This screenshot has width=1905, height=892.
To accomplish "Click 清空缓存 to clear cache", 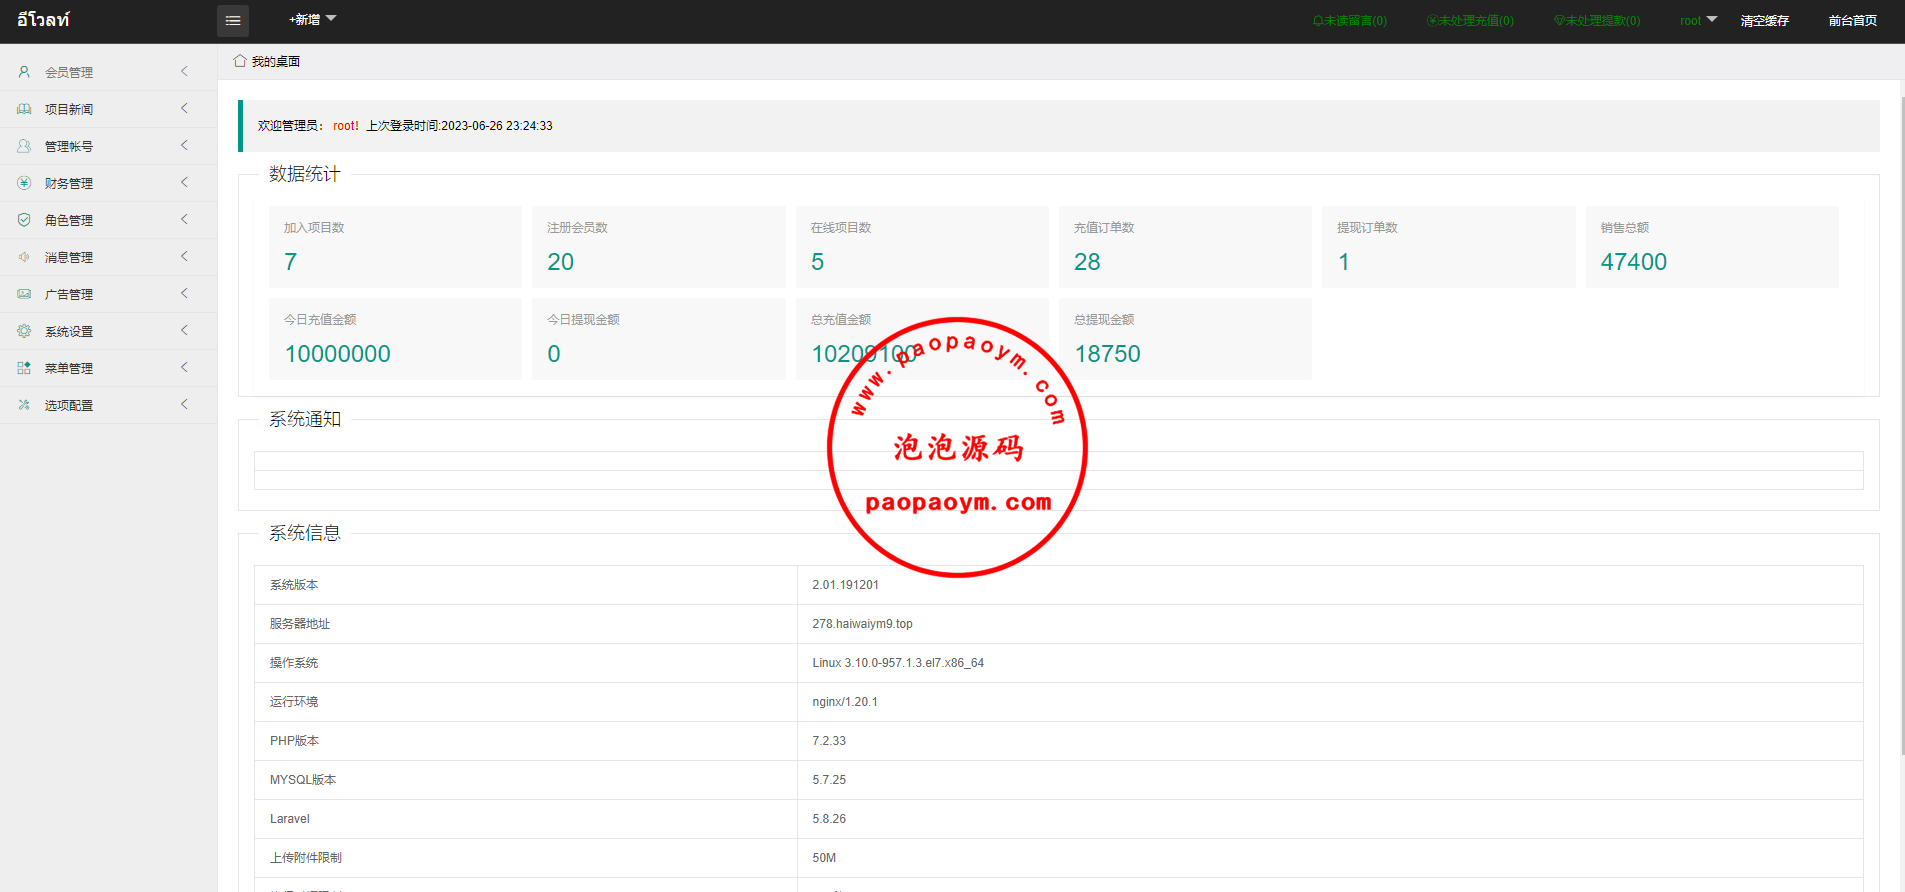I will click(x=1764, y=21).
